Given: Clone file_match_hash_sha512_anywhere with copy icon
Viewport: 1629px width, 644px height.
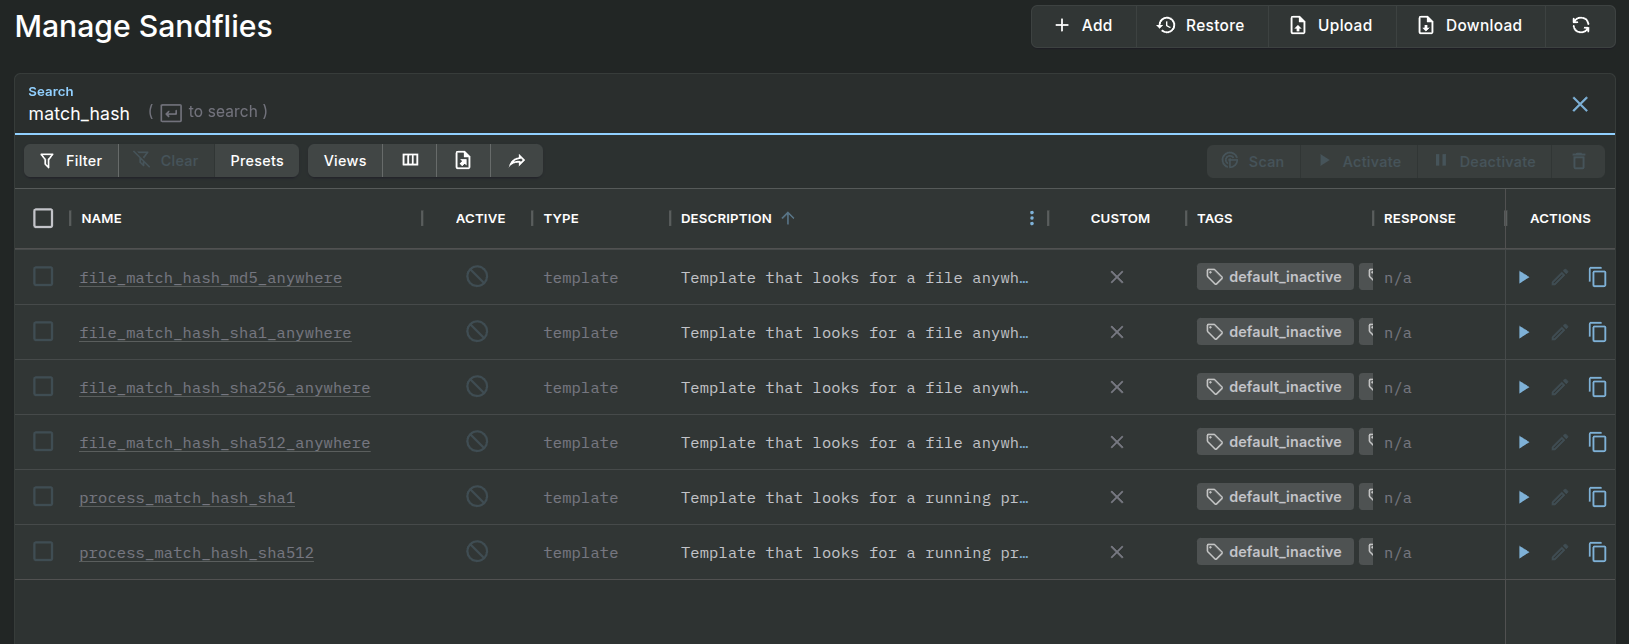Looking at the screenshot, I should click(x=1598, y=442).
